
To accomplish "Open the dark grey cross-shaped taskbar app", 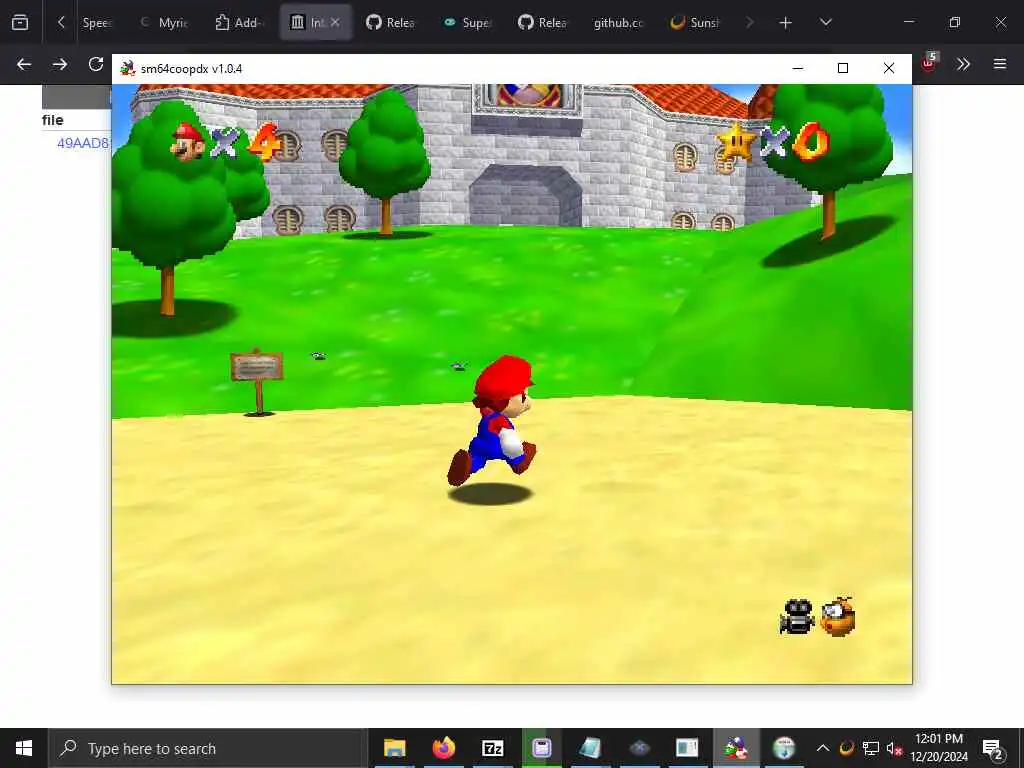I will pyautogui.click(x=639, y=748).
